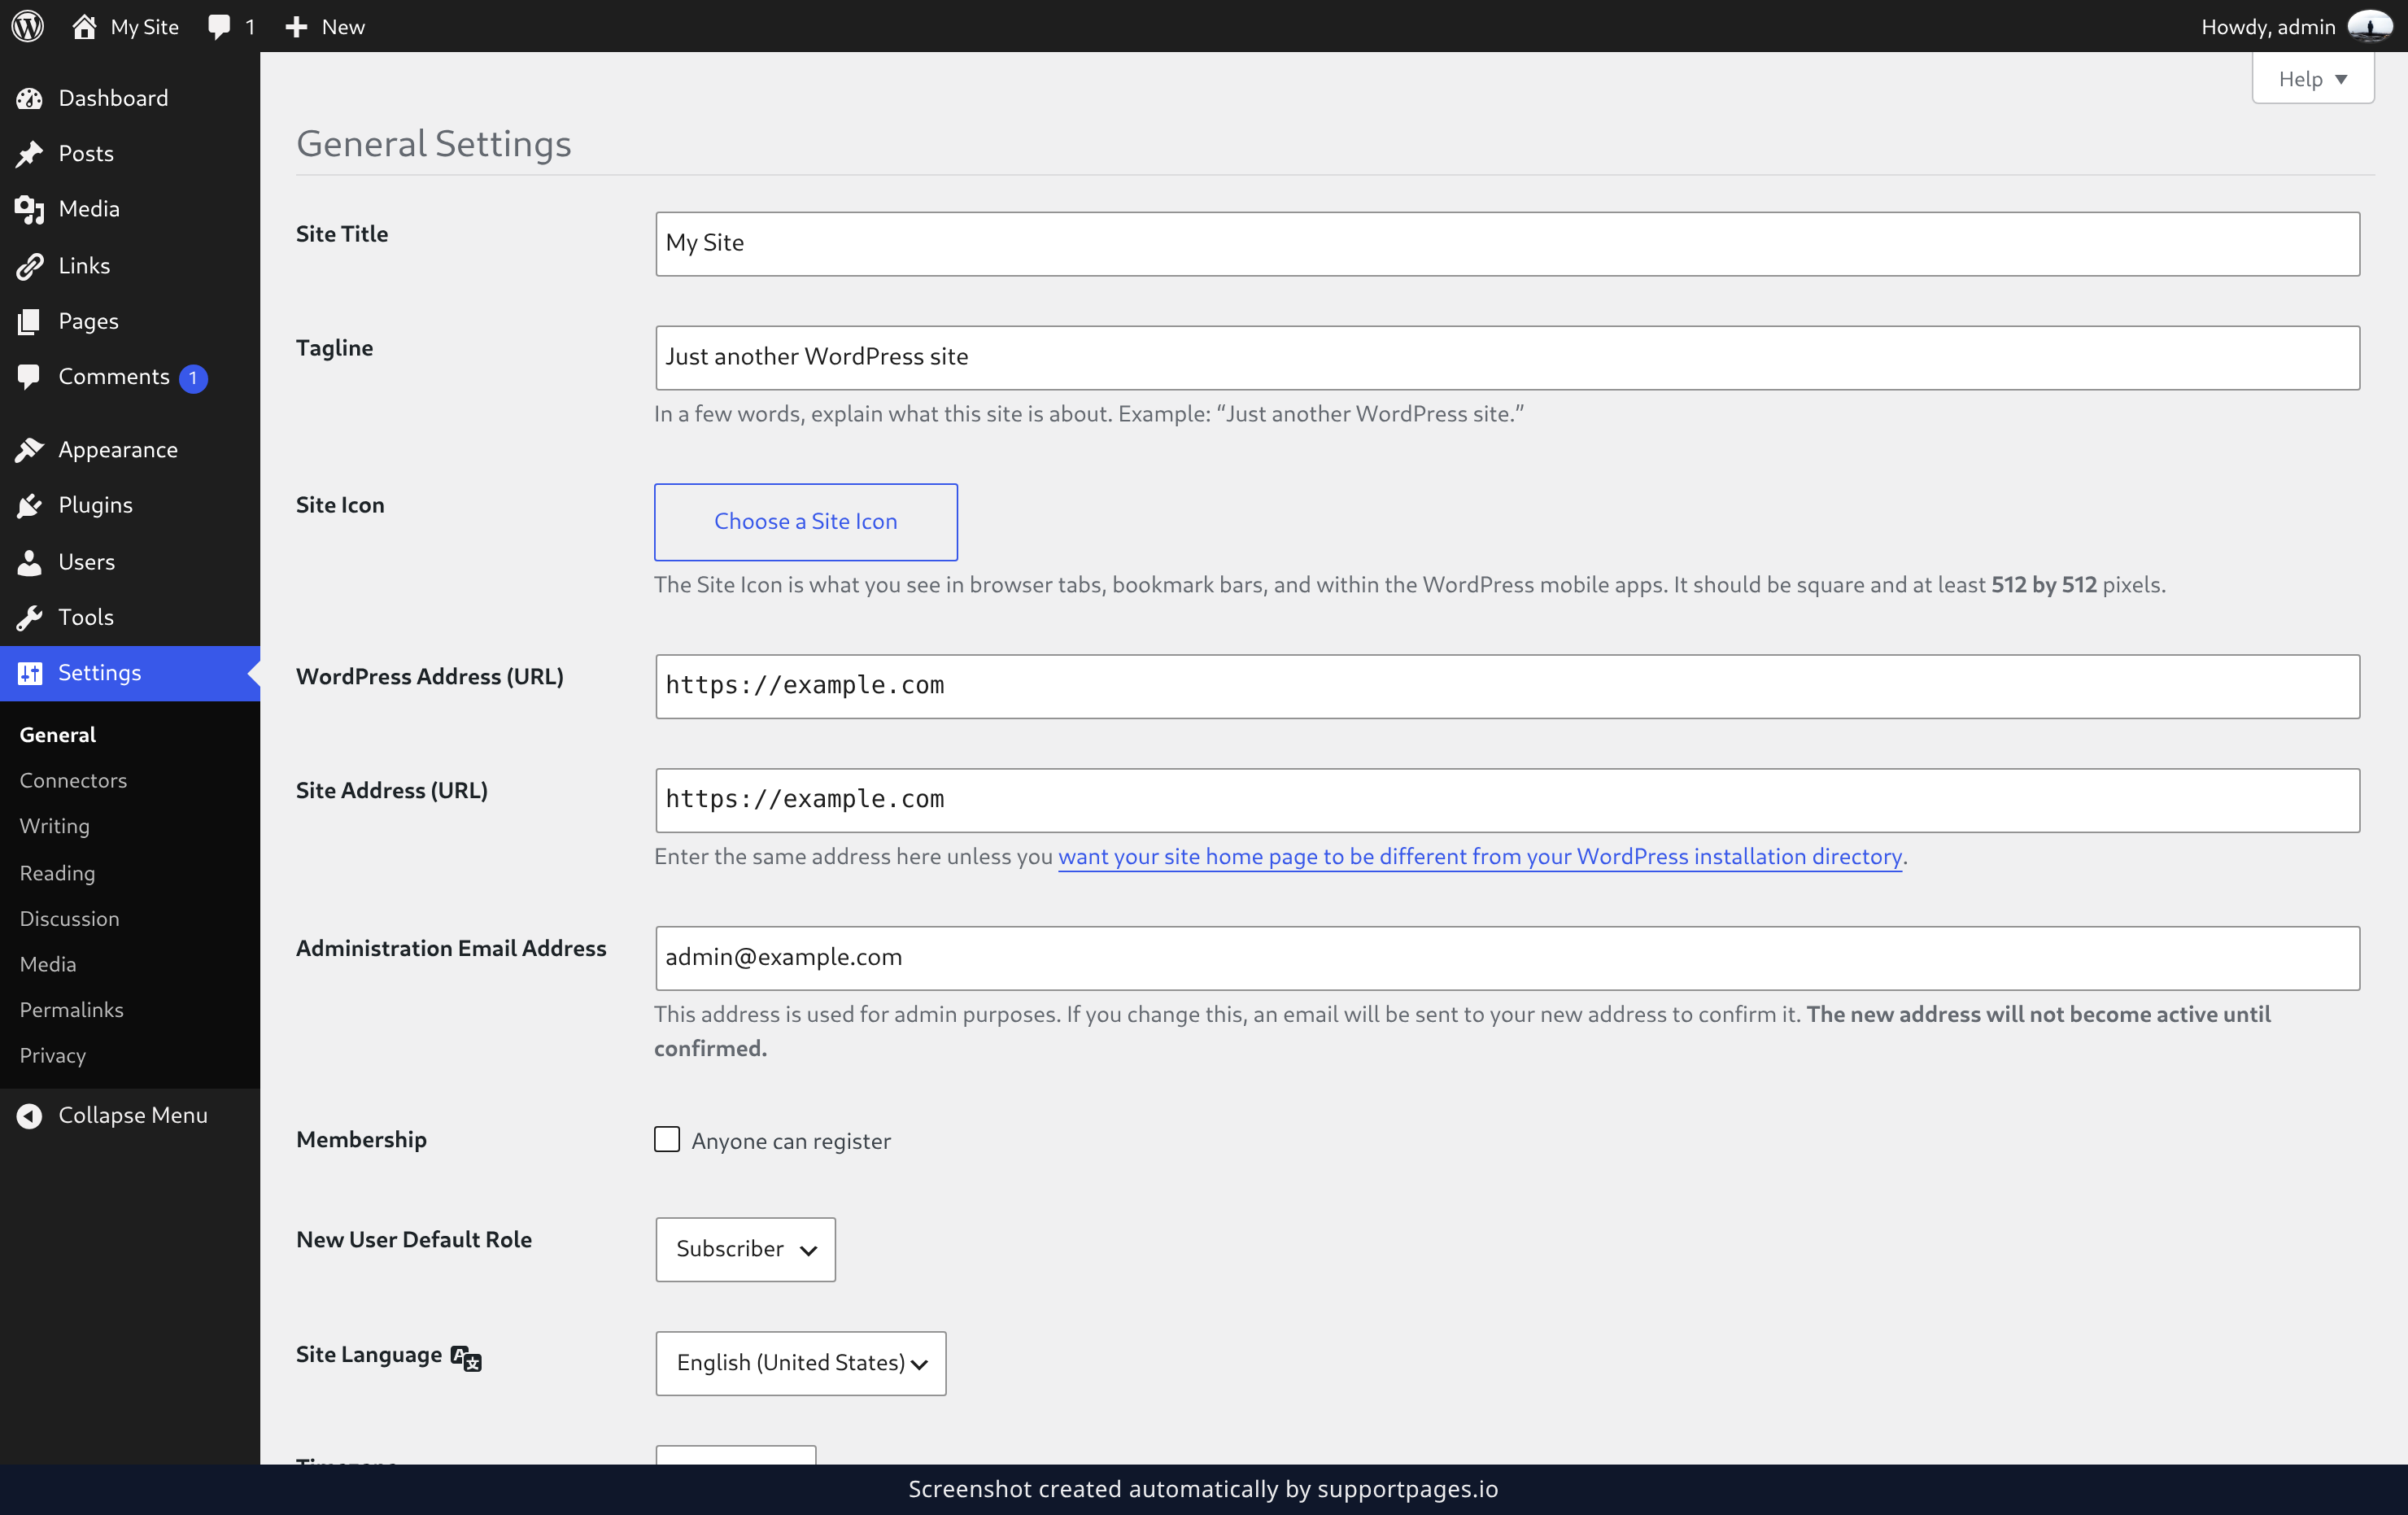Screen dimensions: 2408x1515
Task: Click the Comments pending count badge
Action: pyautogui.click(x=193, y=378)
